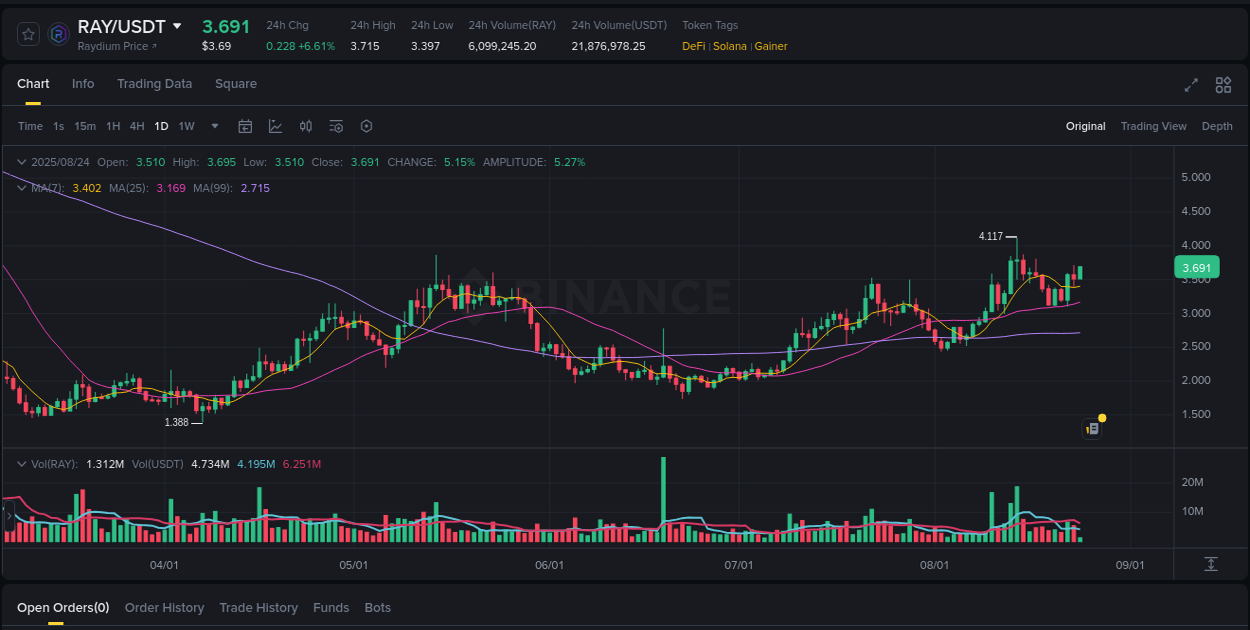Open the hexagon chart settings icon
The image size is (1250, 630).
[x=366, y=126]
